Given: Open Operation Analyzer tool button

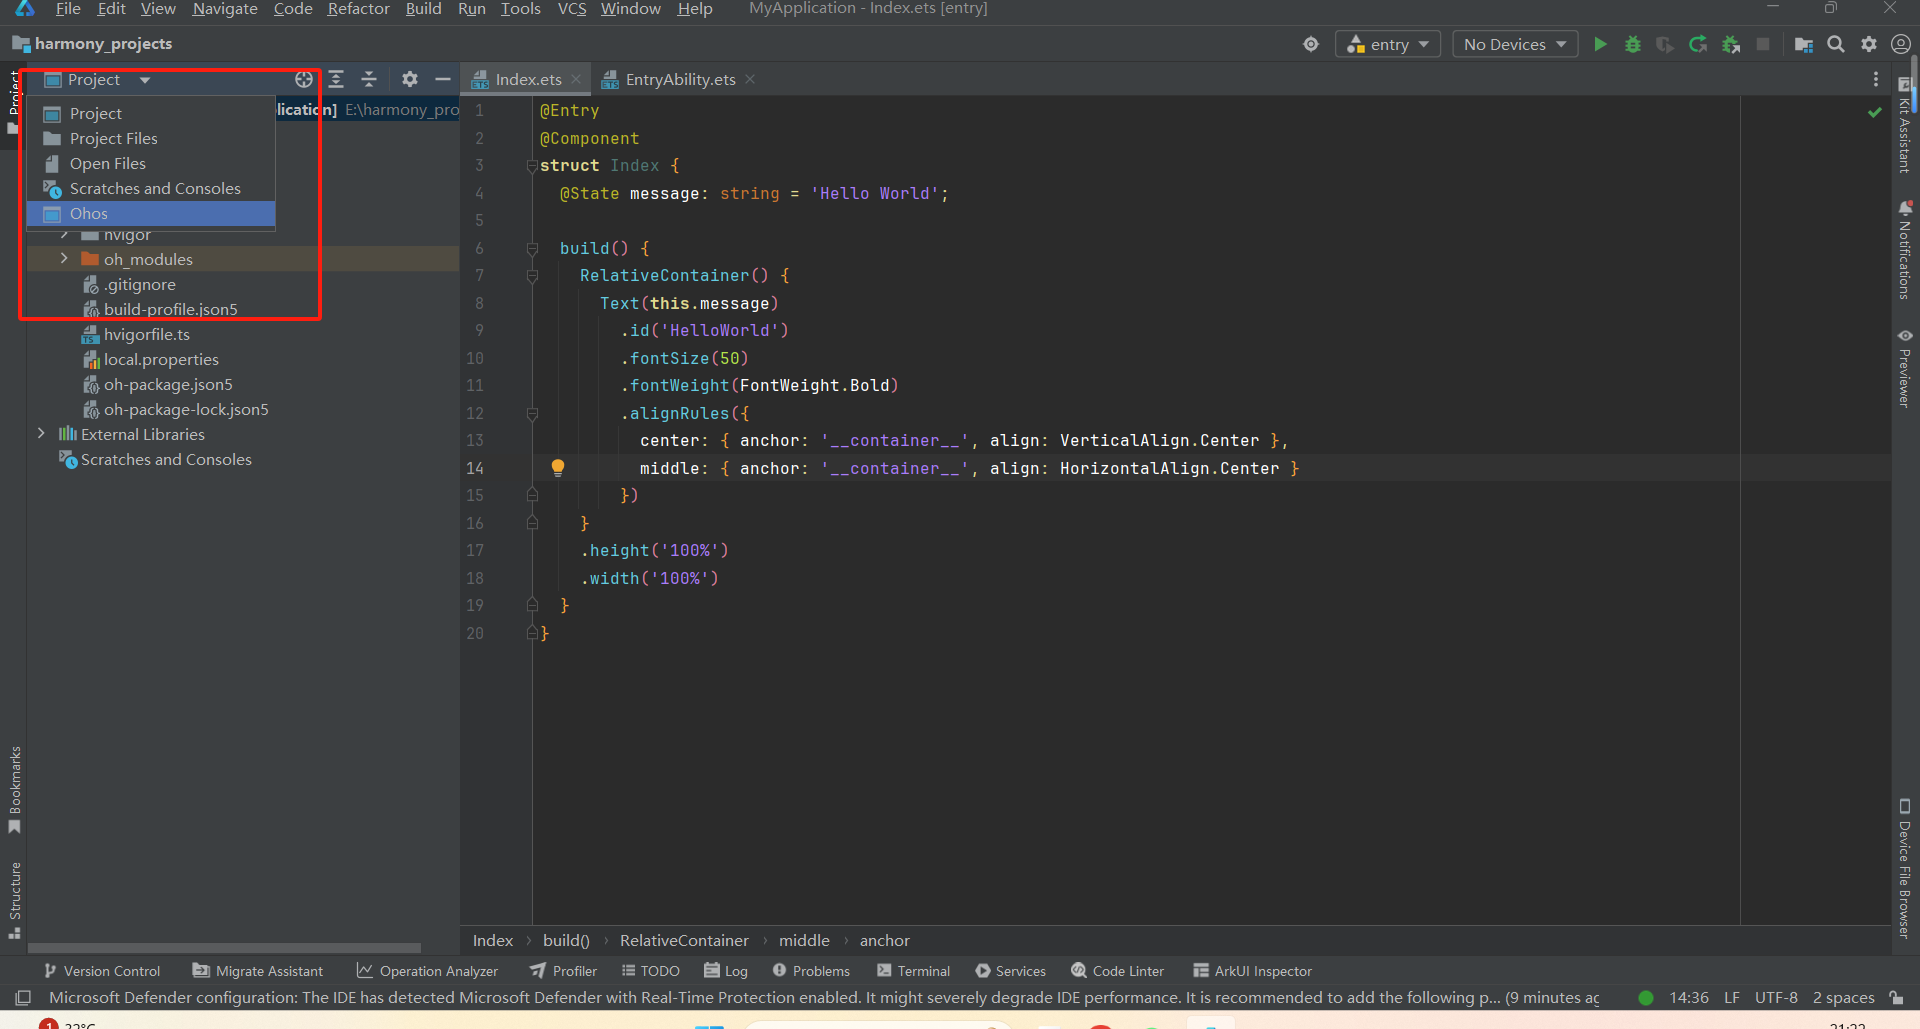Looking at the screenshot, I should [x=427, y=971].
